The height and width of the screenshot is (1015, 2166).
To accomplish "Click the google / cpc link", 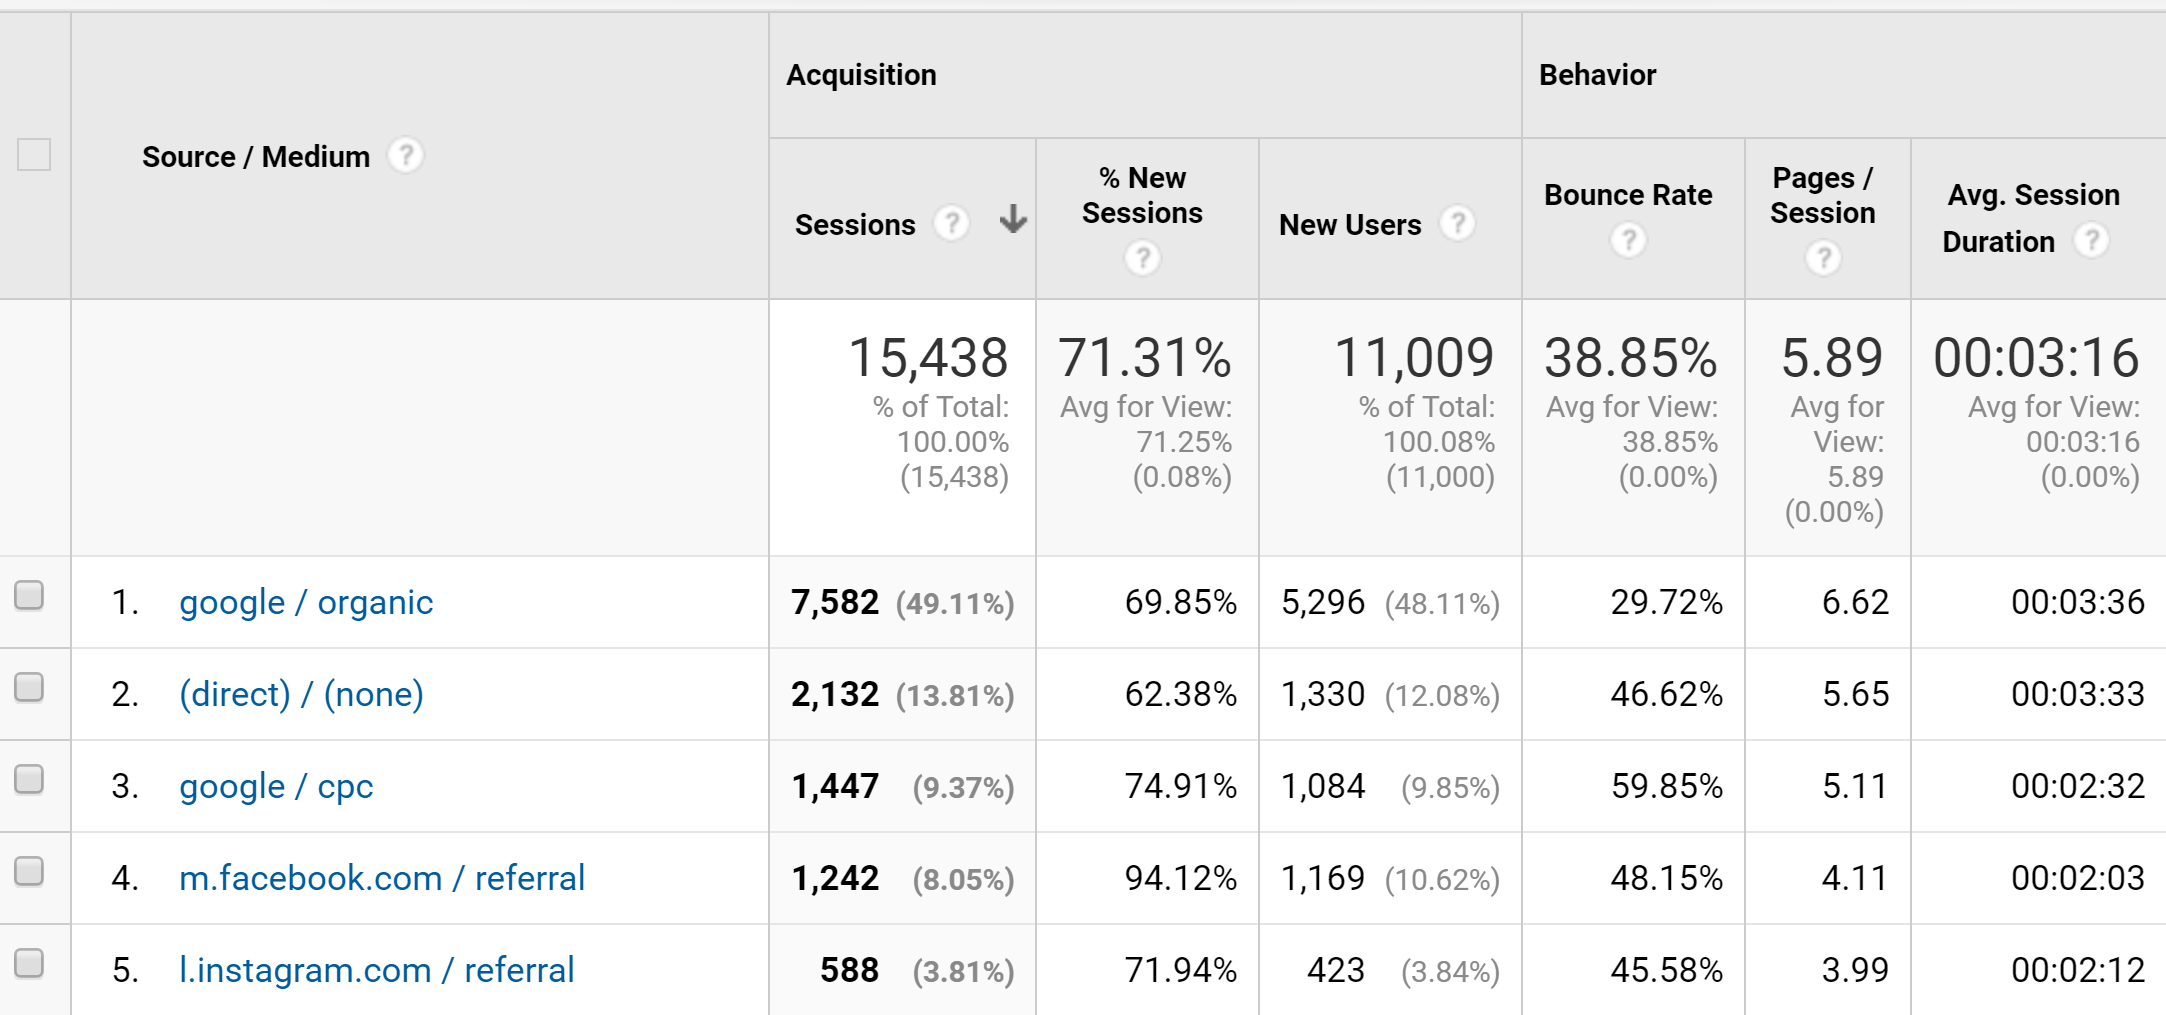I will (276, 786).
